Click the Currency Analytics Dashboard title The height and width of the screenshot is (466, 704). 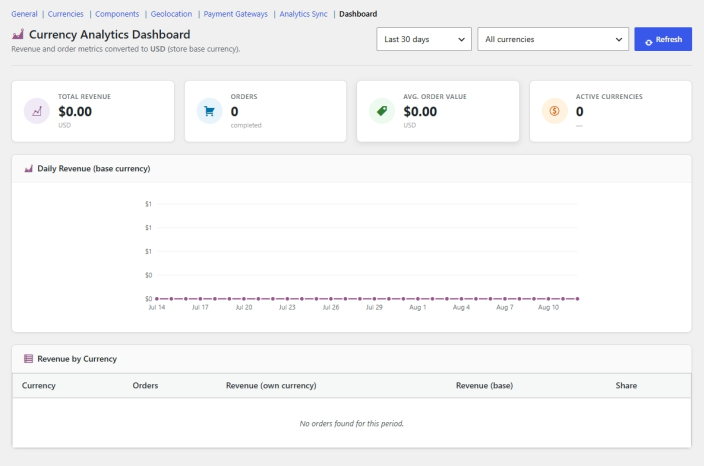[x=110, y=35]
